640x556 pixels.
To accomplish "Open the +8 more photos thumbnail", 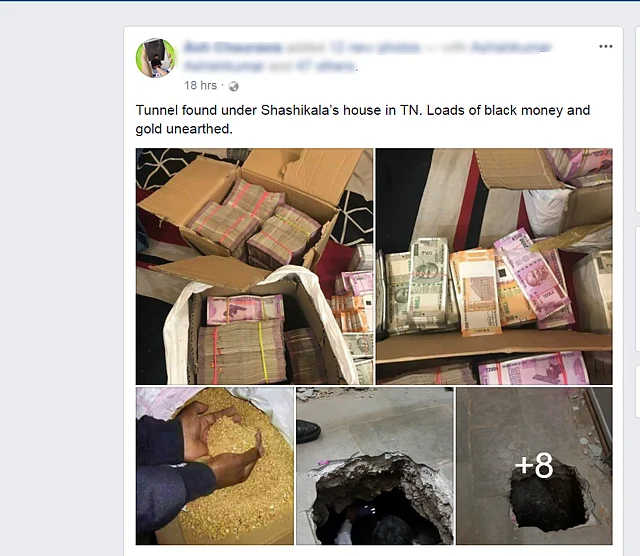I will (534, 466).
